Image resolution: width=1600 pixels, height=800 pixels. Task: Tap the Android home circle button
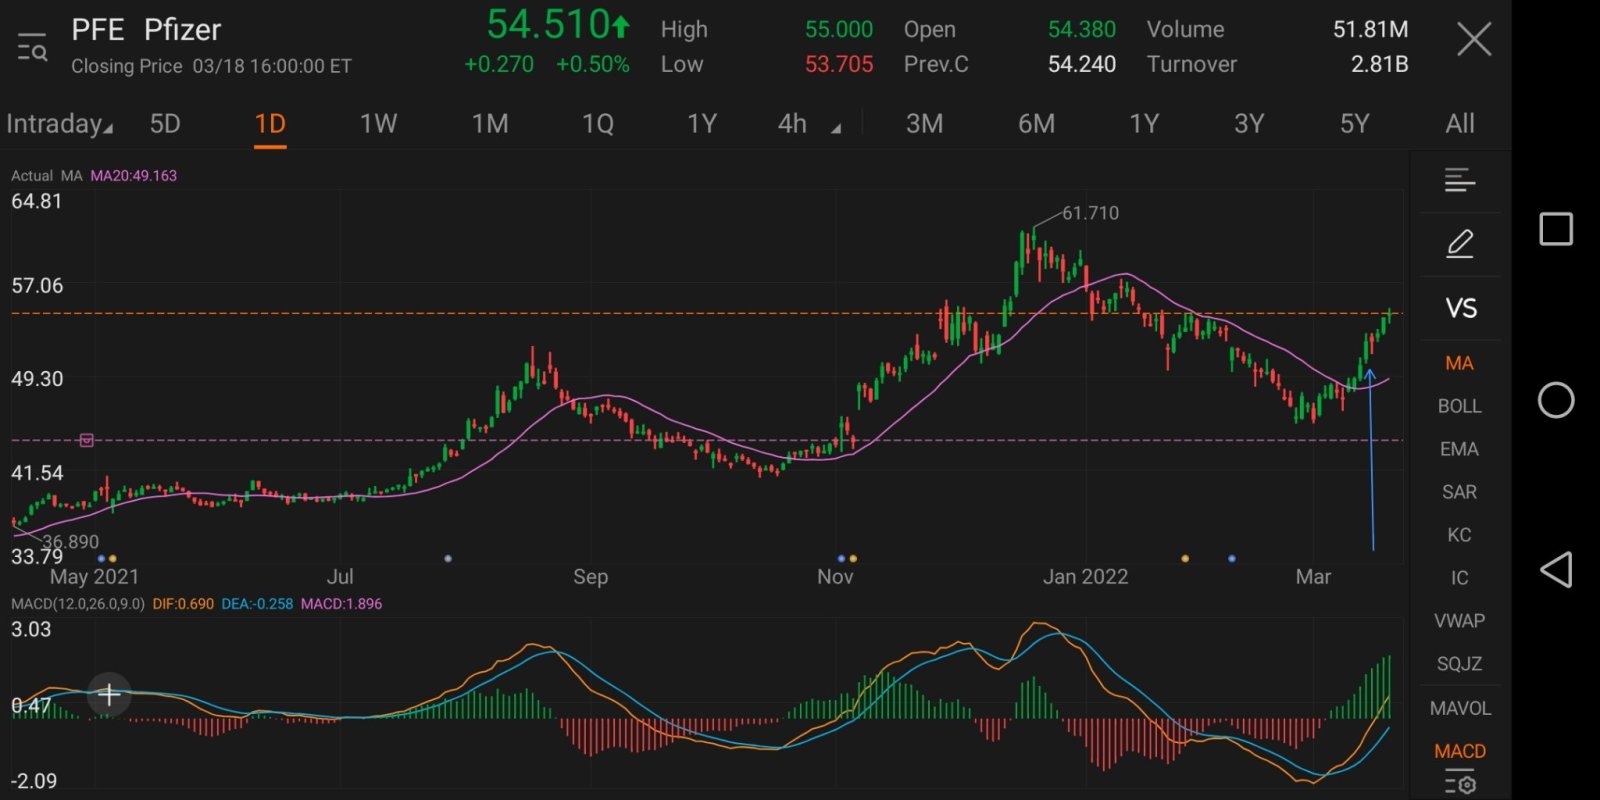point(1556,400)
